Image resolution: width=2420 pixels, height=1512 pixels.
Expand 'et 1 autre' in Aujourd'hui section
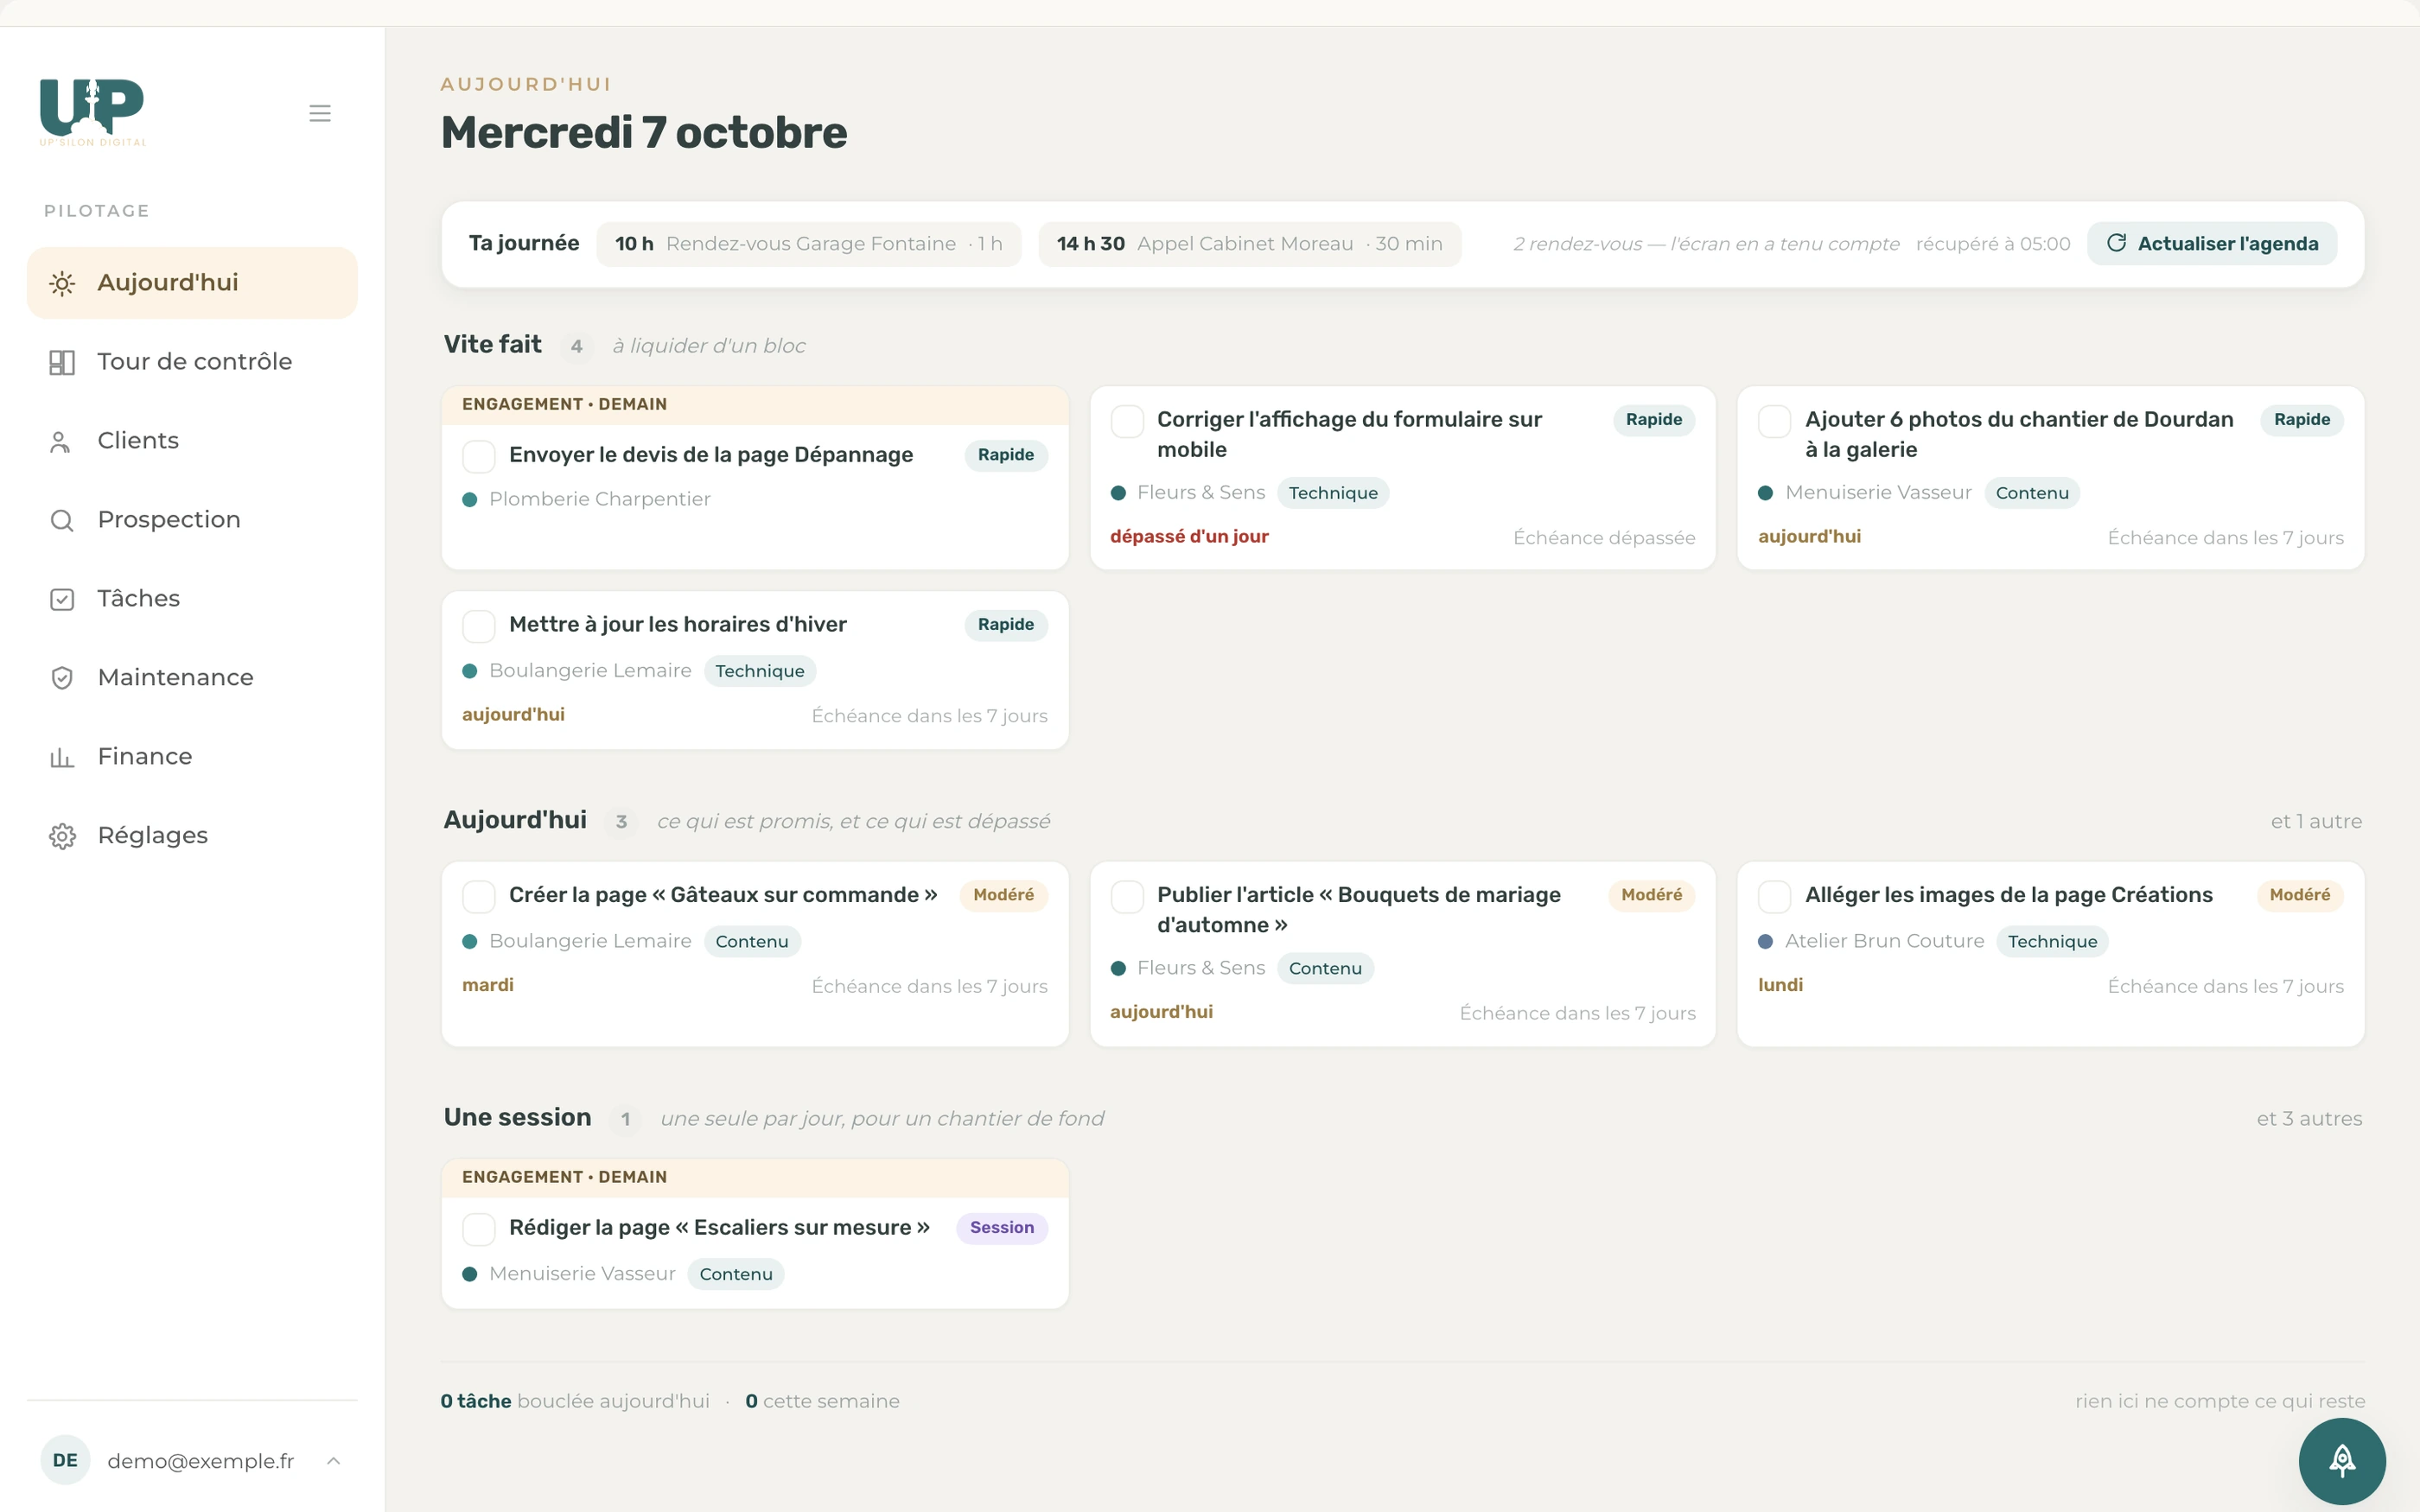pyautogui.click(x=2316, y=821)
